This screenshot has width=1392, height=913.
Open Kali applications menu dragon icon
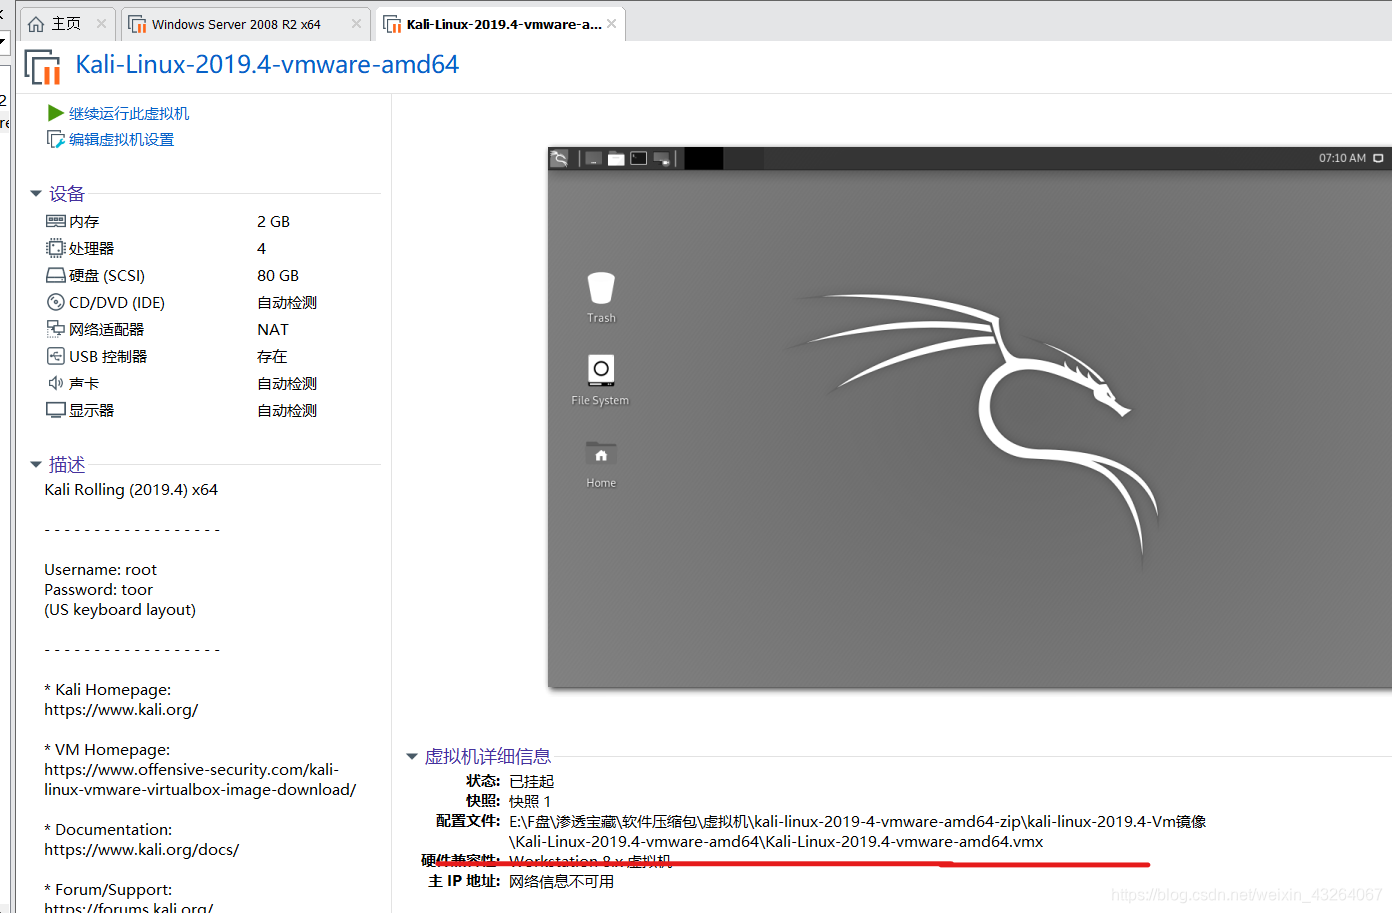pyautogui.click(x=560, y=158)
